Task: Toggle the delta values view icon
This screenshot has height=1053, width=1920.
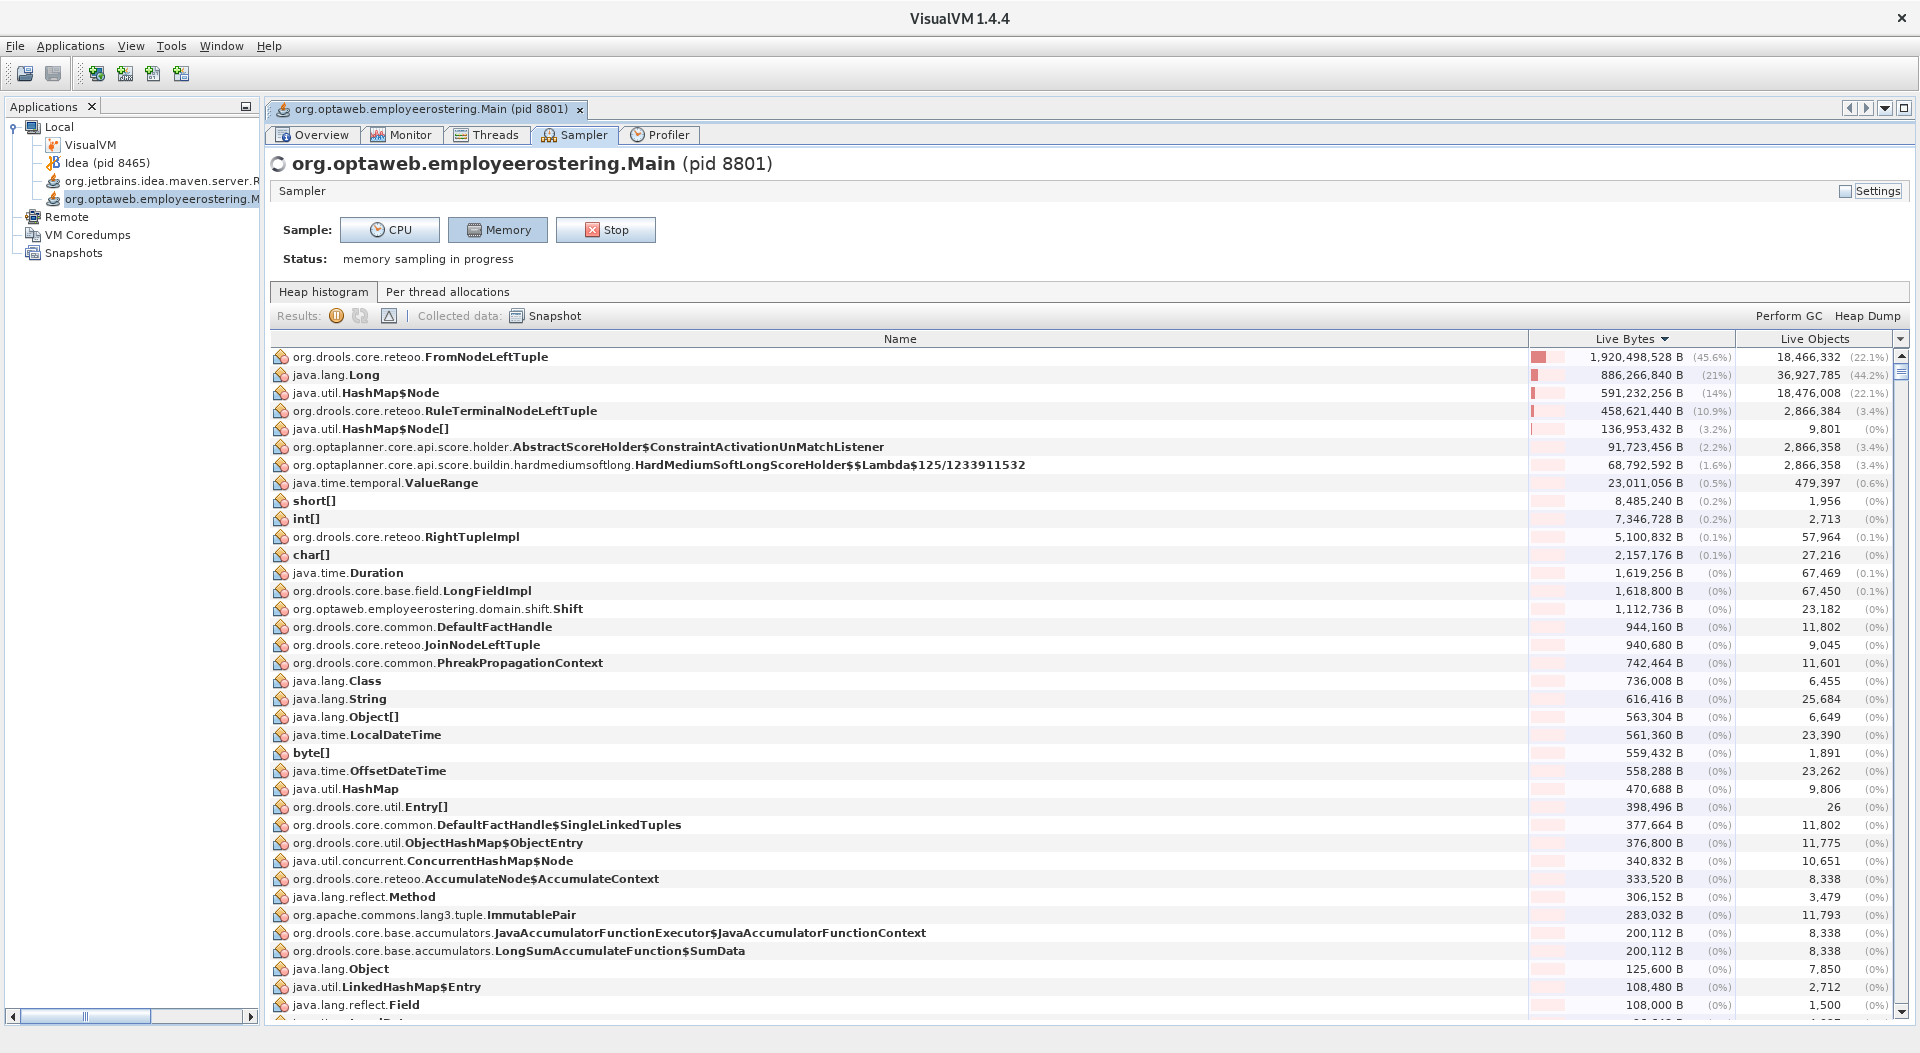Action: pyautogui.click(x=389, y=316)
